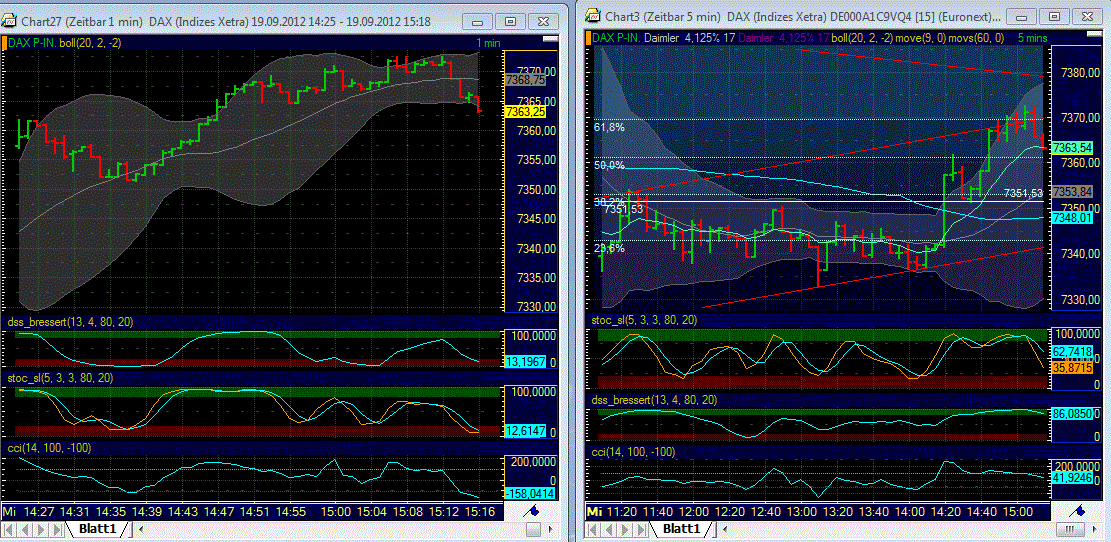Click the cci(14, 100, -100) label in Chart3
This screenshot has height=542, width=1111.
click(633, 452)
